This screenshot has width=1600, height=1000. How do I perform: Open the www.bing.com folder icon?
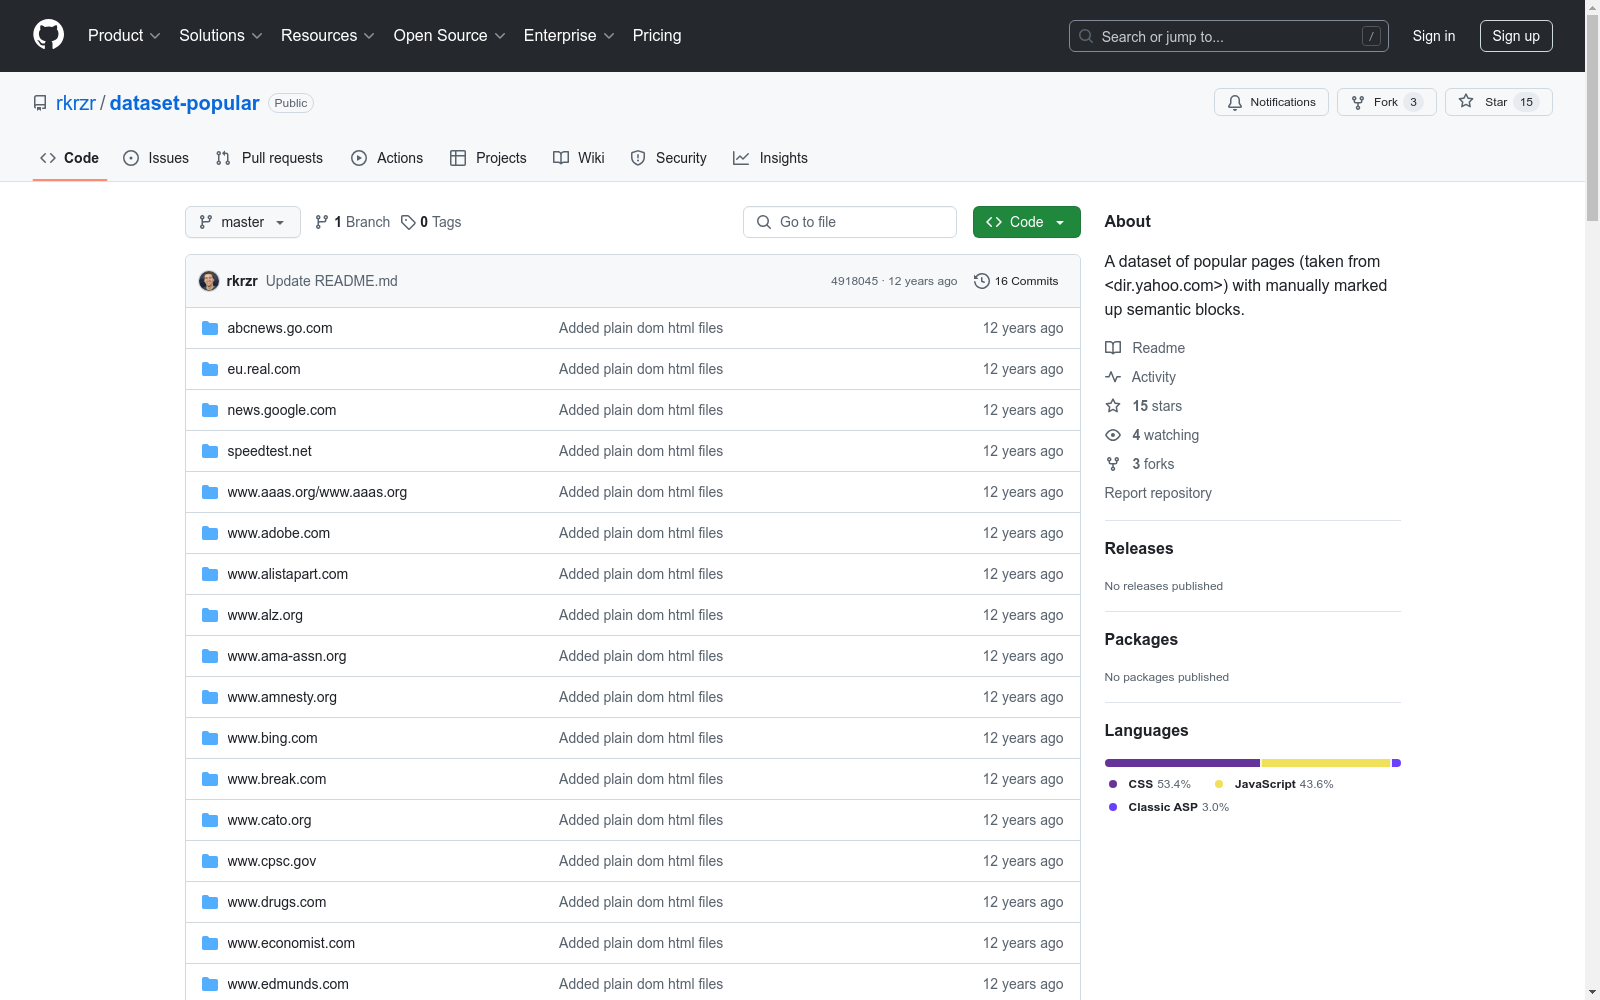pyautogui.click(x=210, y=738)
